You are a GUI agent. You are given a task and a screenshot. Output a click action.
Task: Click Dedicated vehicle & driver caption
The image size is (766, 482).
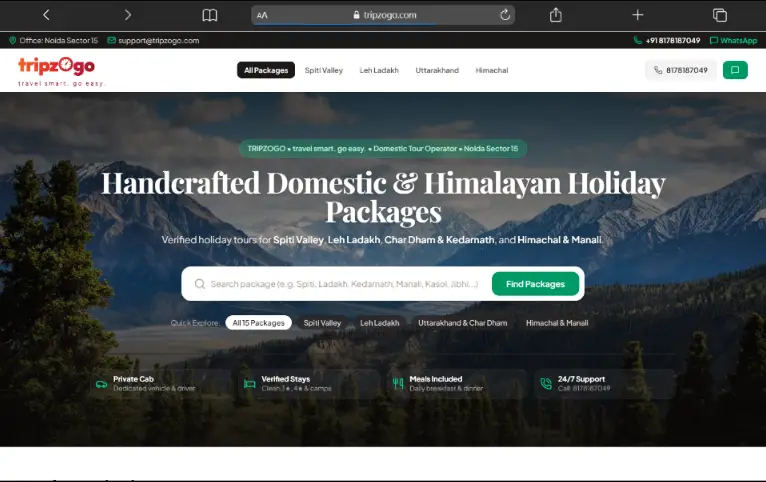pos(154,389)
